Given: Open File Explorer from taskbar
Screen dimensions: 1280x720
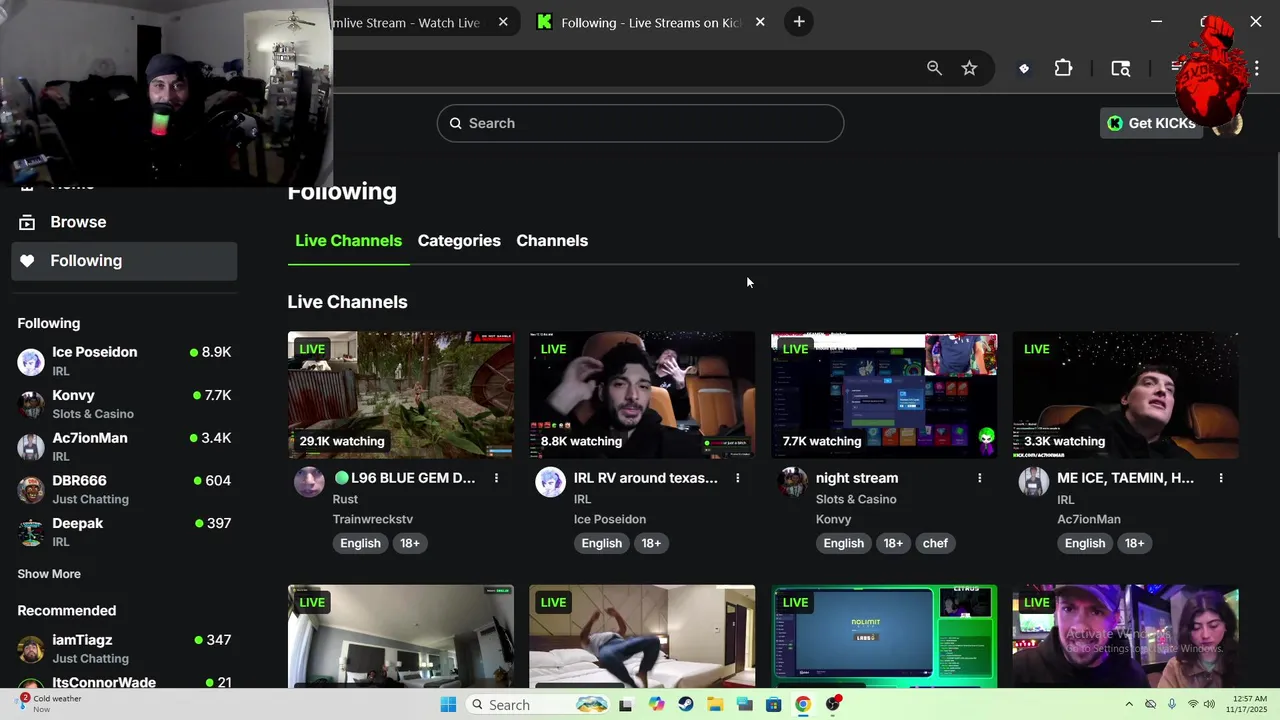Looking at the screenshot, I should tap(715, 705).
